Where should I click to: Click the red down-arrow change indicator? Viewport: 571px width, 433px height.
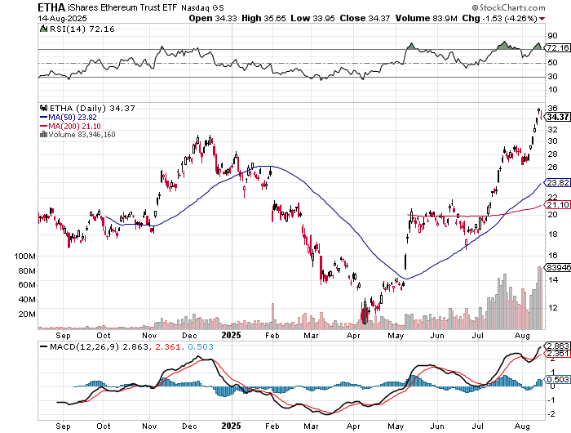tap(543, 19)
